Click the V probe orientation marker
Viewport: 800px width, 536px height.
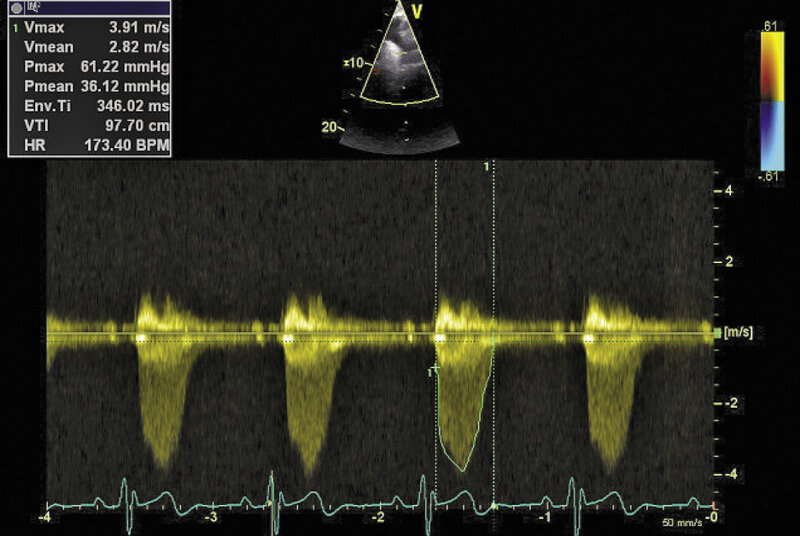(x=417, y=12)
